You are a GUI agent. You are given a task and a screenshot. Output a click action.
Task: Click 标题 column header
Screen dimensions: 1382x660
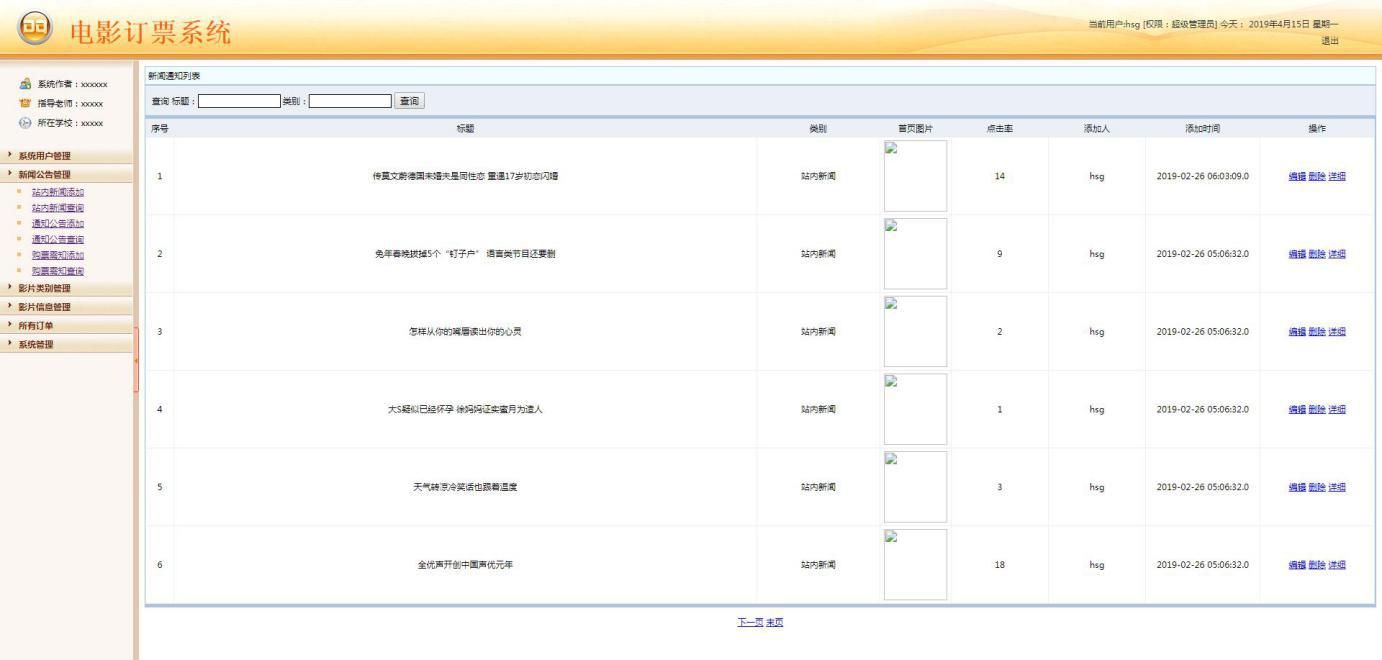tap(465, 128)
